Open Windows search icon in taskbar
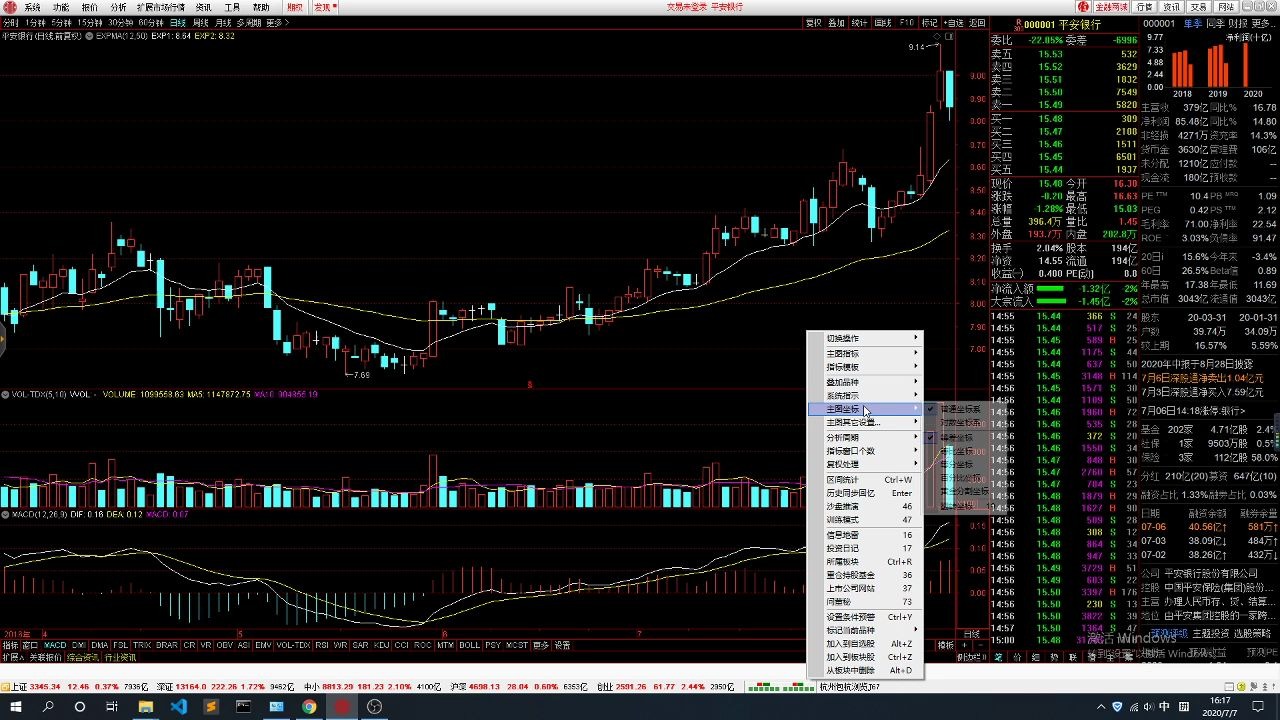The image size is (1280, 720). click(x=47, y=706)
